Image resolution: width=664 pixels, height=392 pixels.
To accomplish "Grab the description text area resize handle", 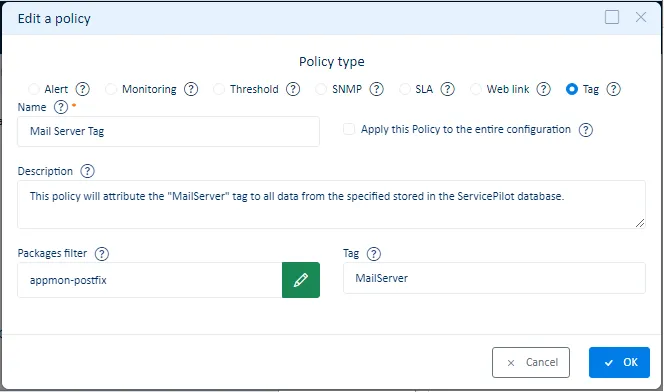I will click(x=640, y=223).
